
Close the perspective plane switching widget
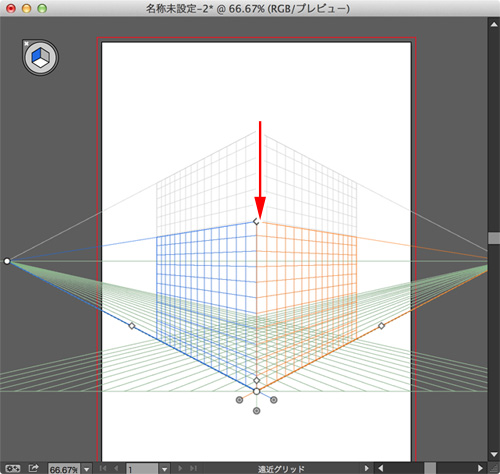click(x=26, y=43)
